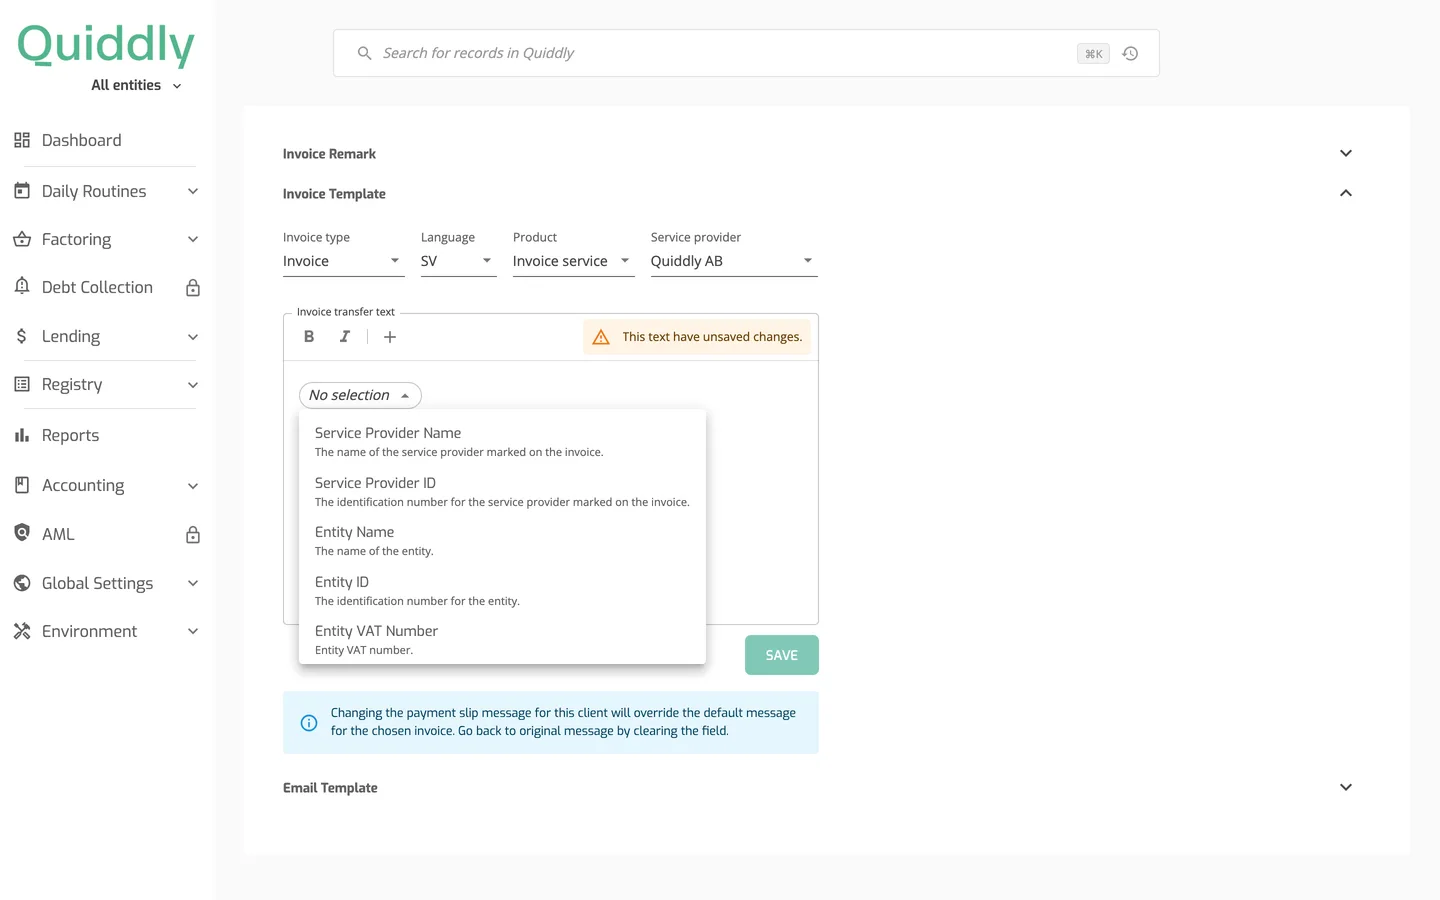Go to the Reports page
1440x900 pixels.
point(70,435)
